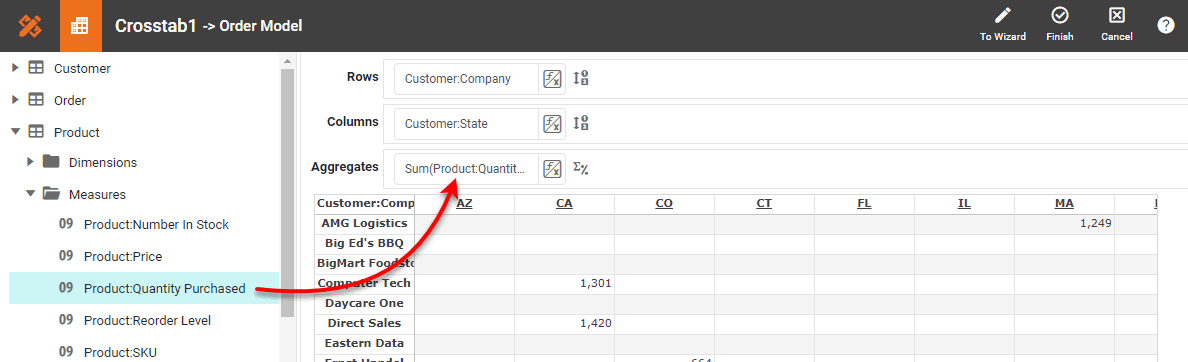This screenshot has width=1188, height=362.
Task: Click the MA column header
Action: click(1064, 204)
